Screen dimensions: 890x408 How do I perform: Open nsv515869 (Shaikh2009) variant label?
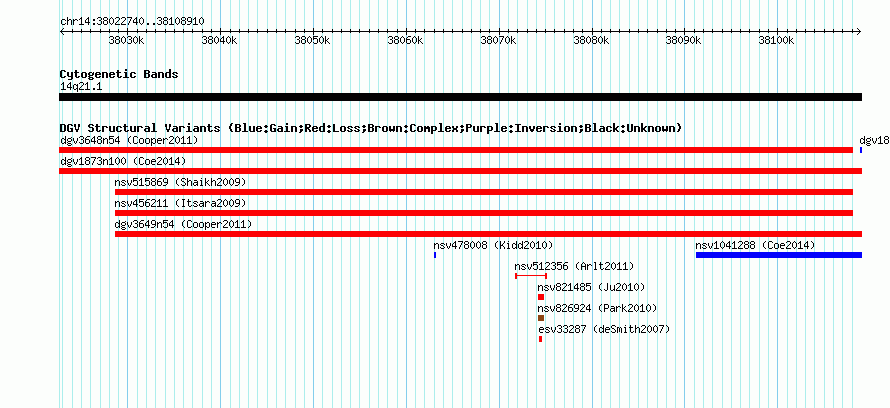[180, 182]
